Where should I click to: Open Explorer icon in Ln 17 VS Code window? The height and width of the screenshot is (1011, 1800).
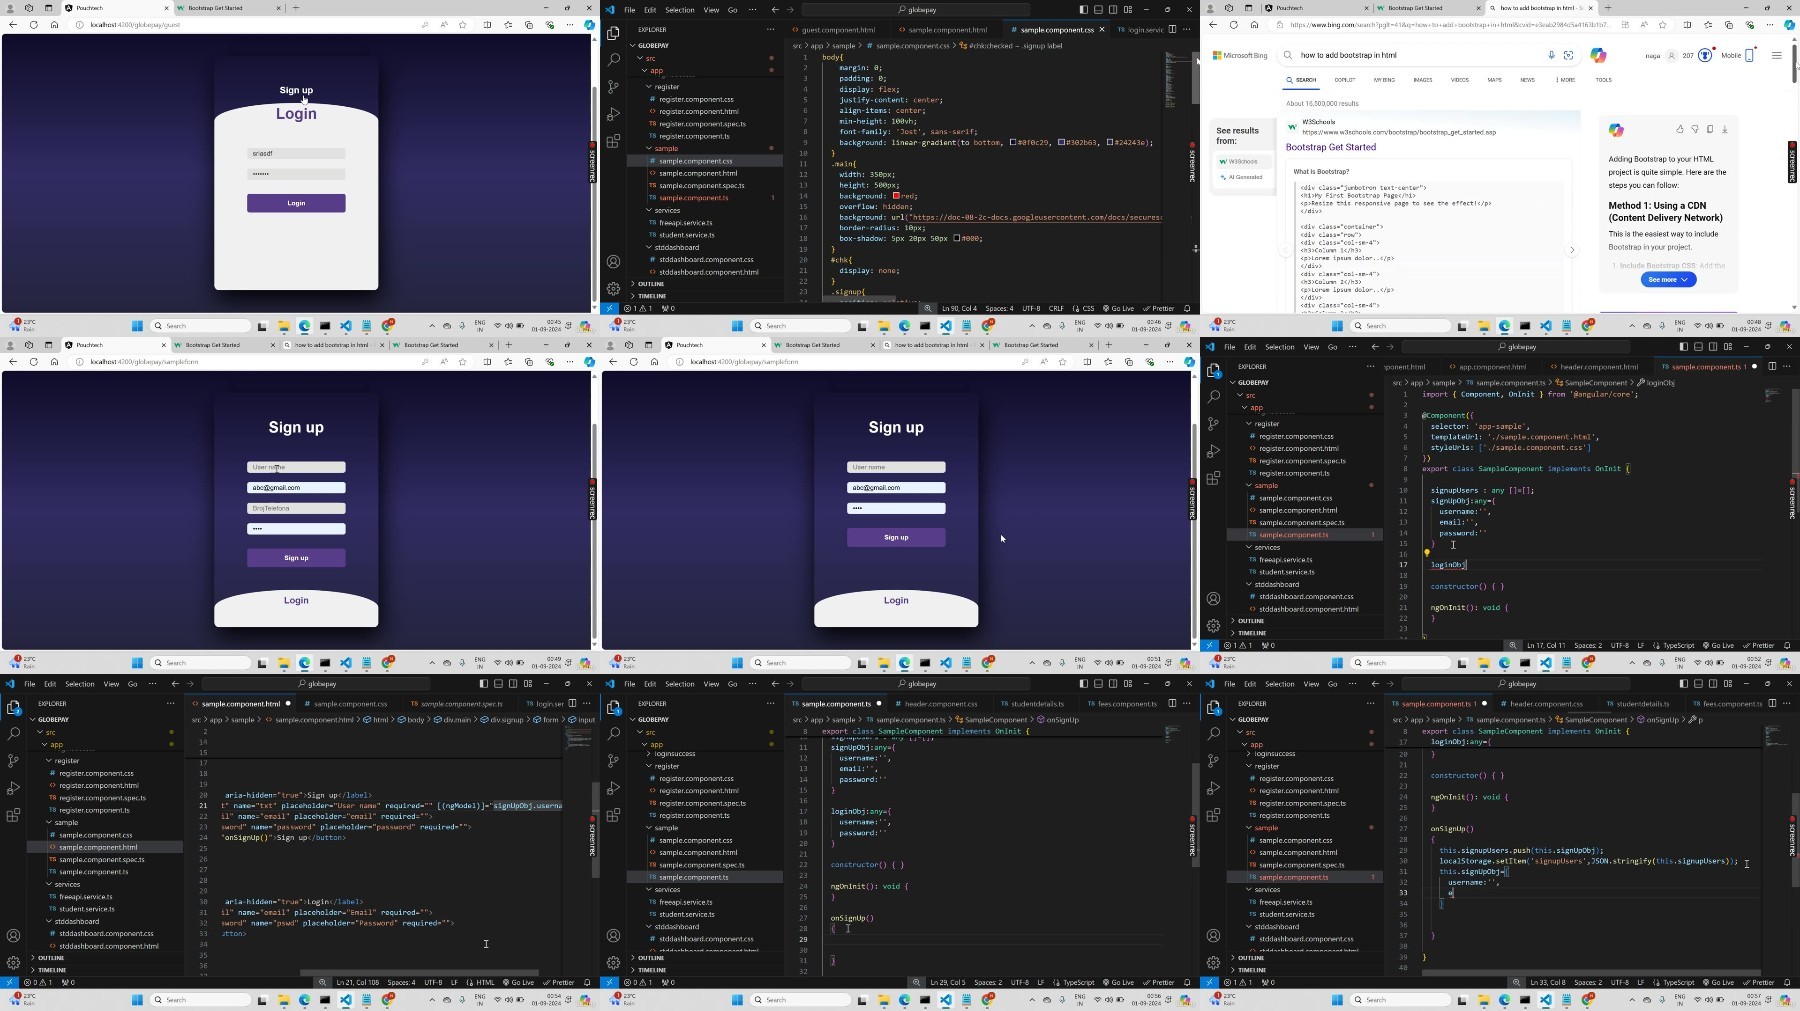tap(1213, 370)
